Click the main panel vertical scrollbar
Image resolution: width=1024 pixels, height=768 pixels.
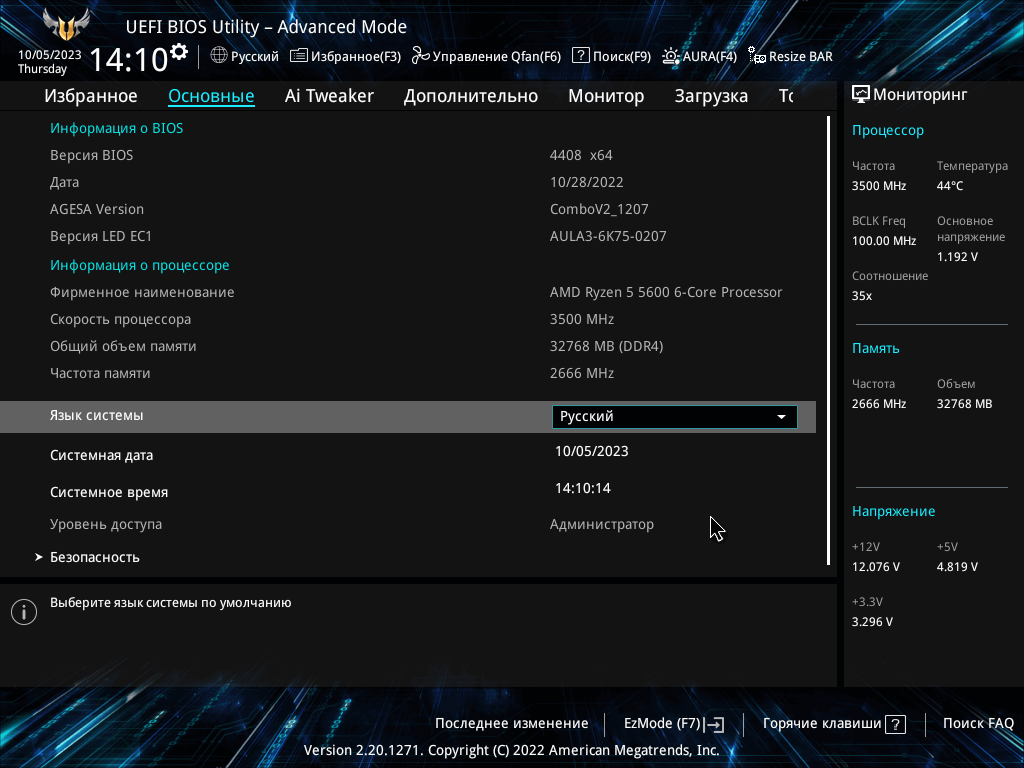(829, 340)
